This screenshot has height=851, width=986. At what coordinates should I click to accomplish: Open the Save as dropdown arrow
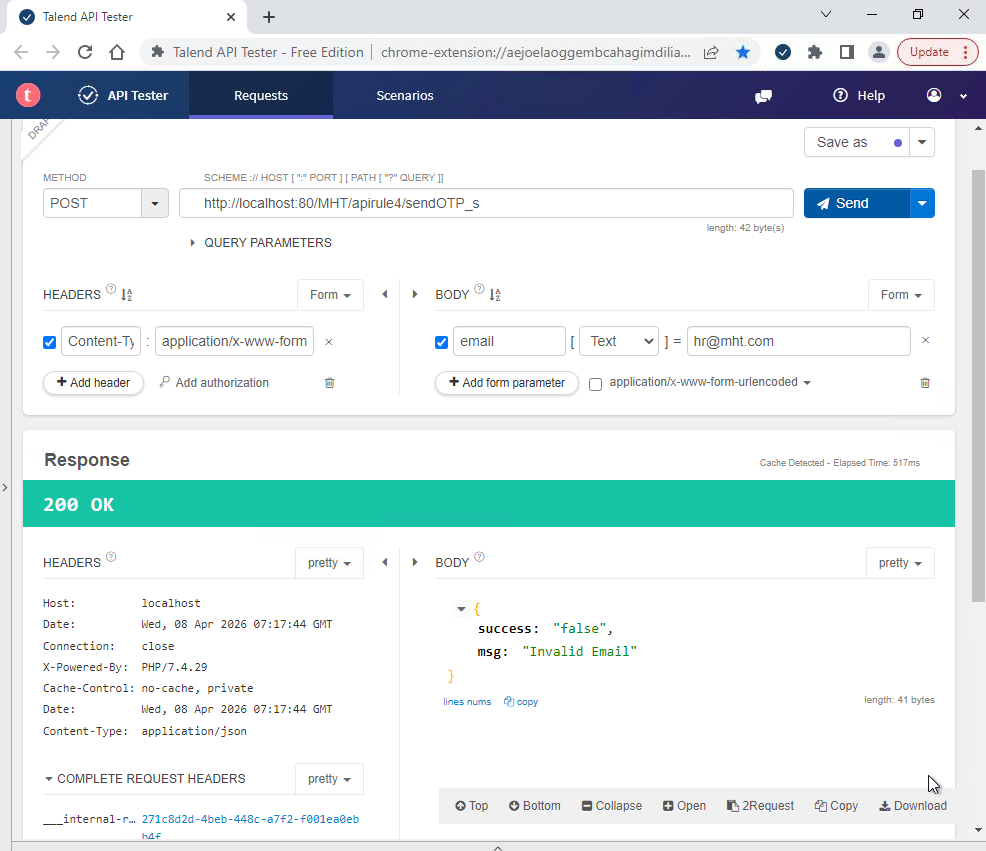coord(922,142)
